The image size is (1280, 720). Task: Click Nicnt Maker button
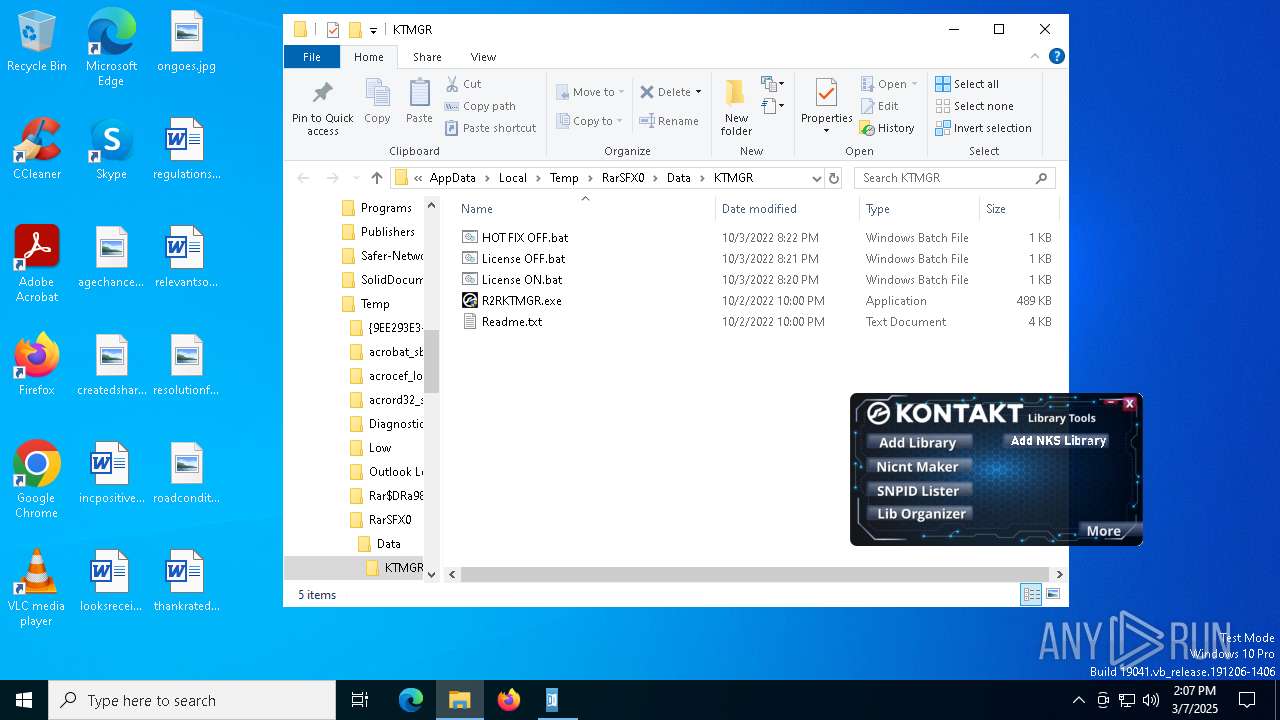(x=918, y=467)
